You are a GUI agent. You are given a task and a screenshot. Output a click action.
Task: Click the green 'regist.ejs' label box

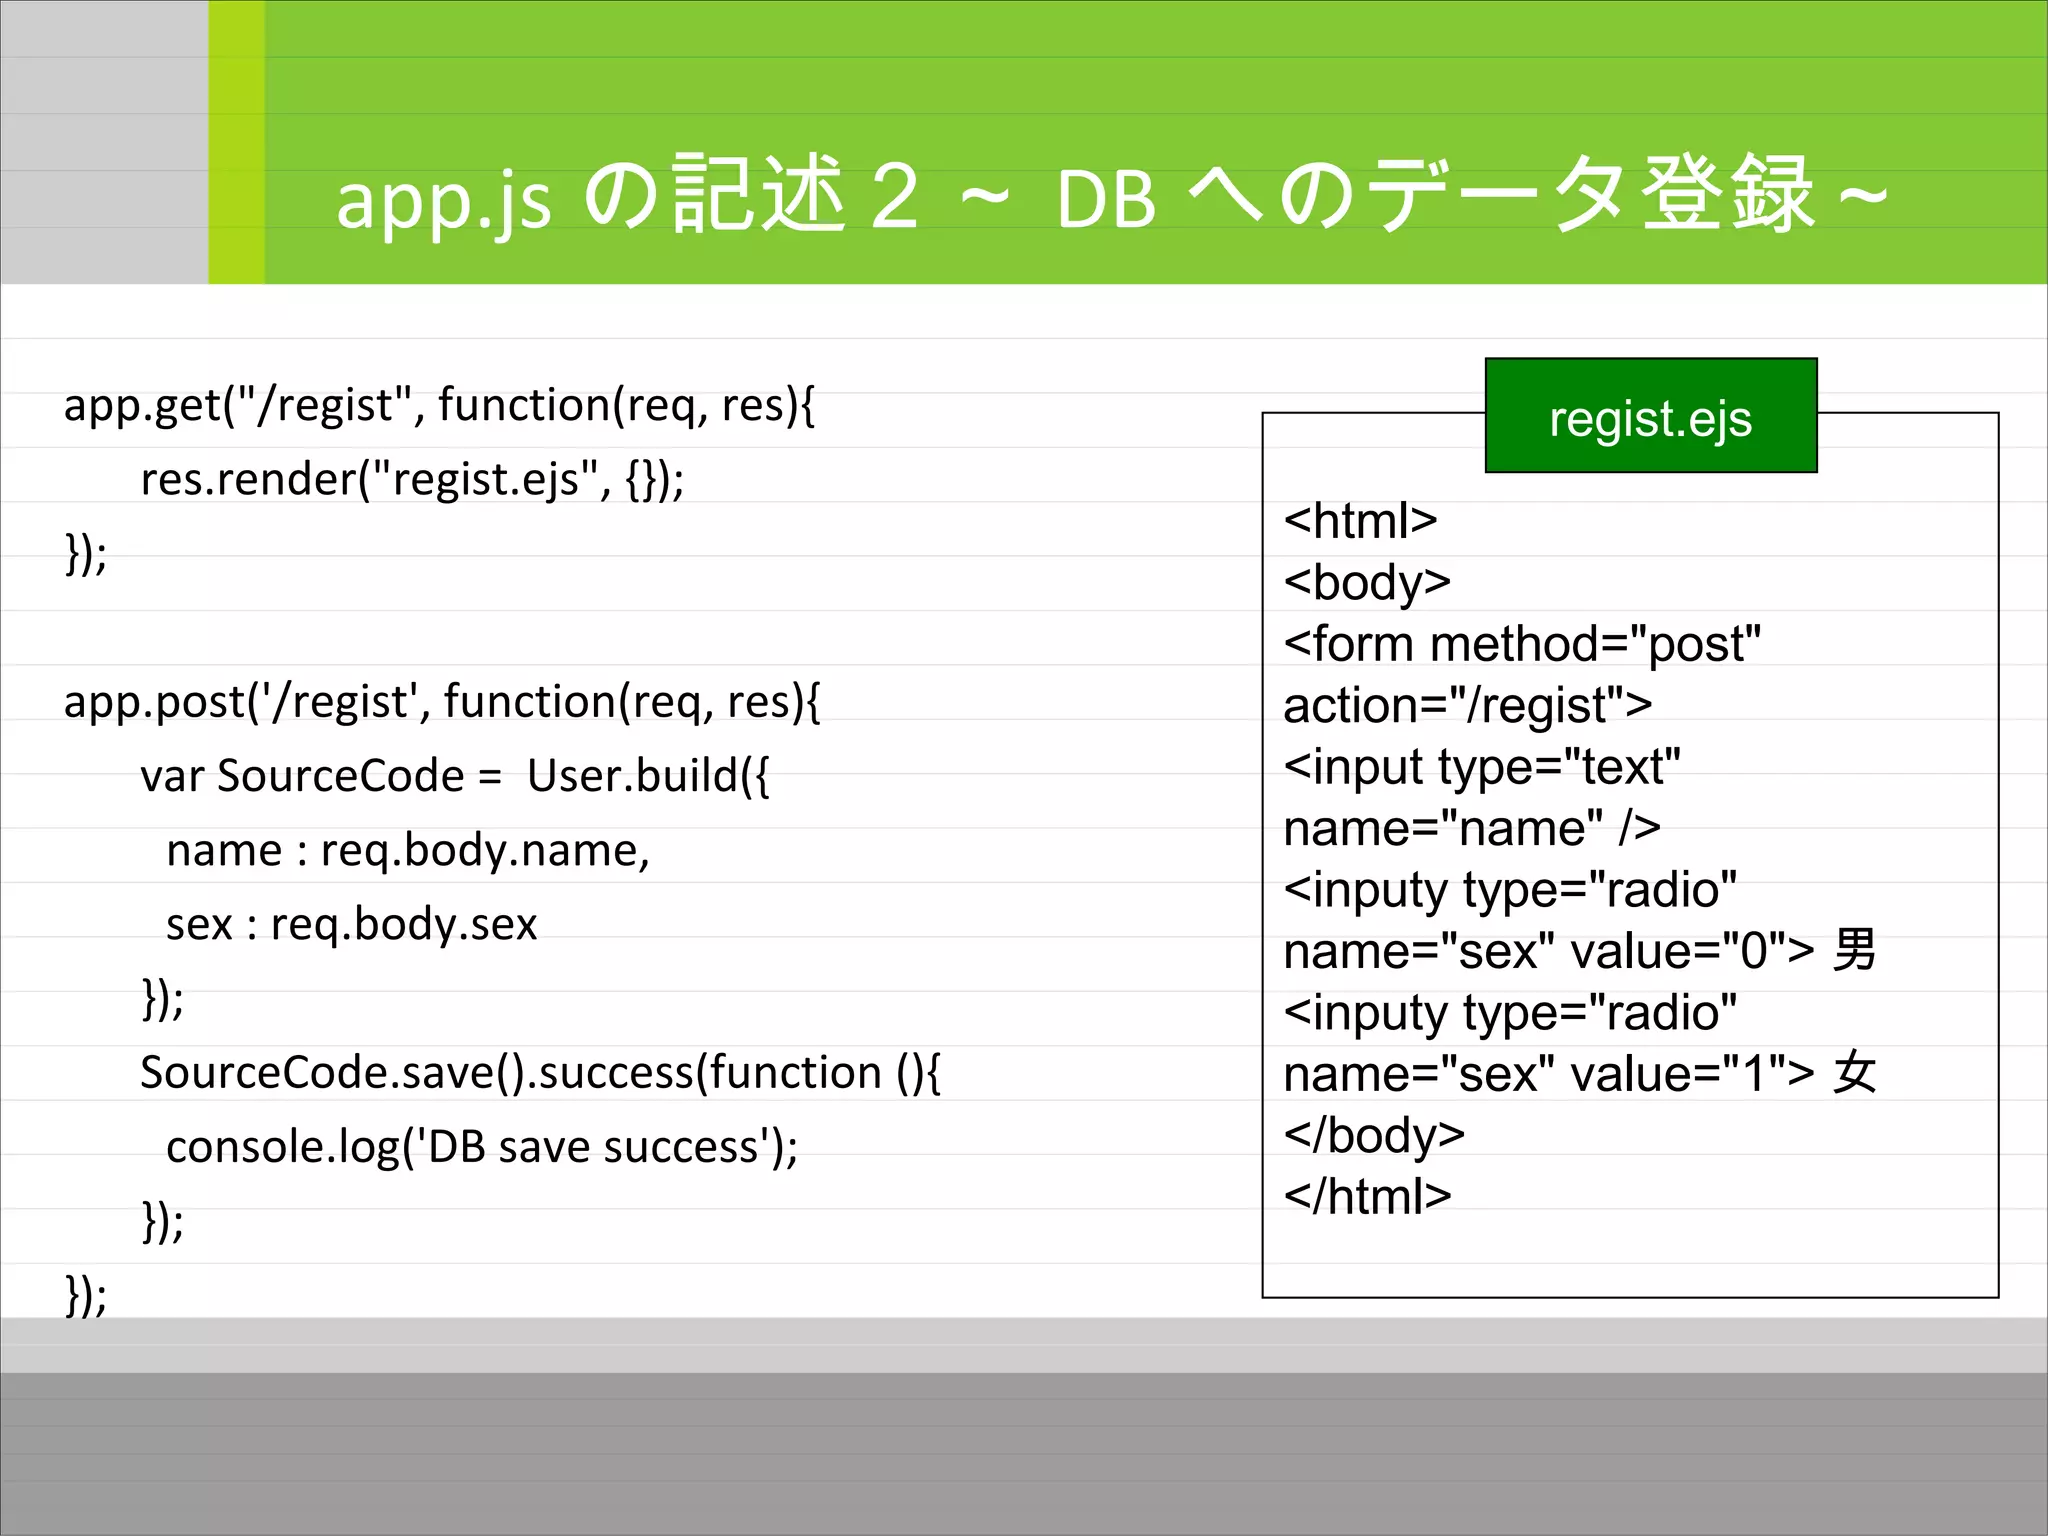point(1651,415)
